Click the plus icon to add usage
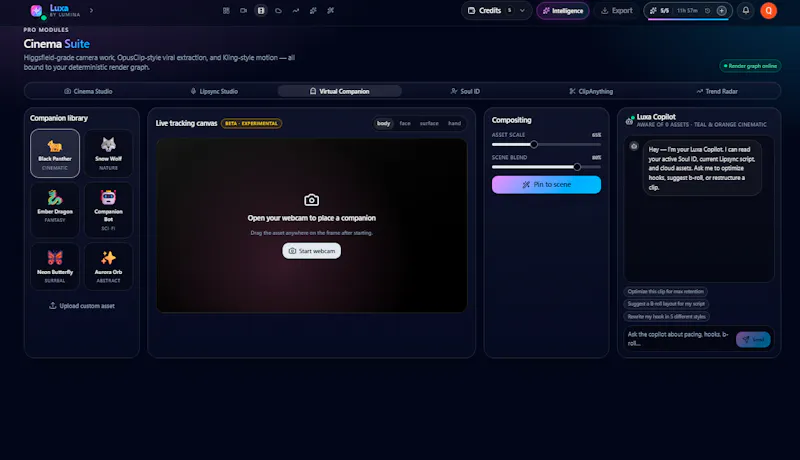This screenshot has height=460, width=800. (x=721, y=10)
